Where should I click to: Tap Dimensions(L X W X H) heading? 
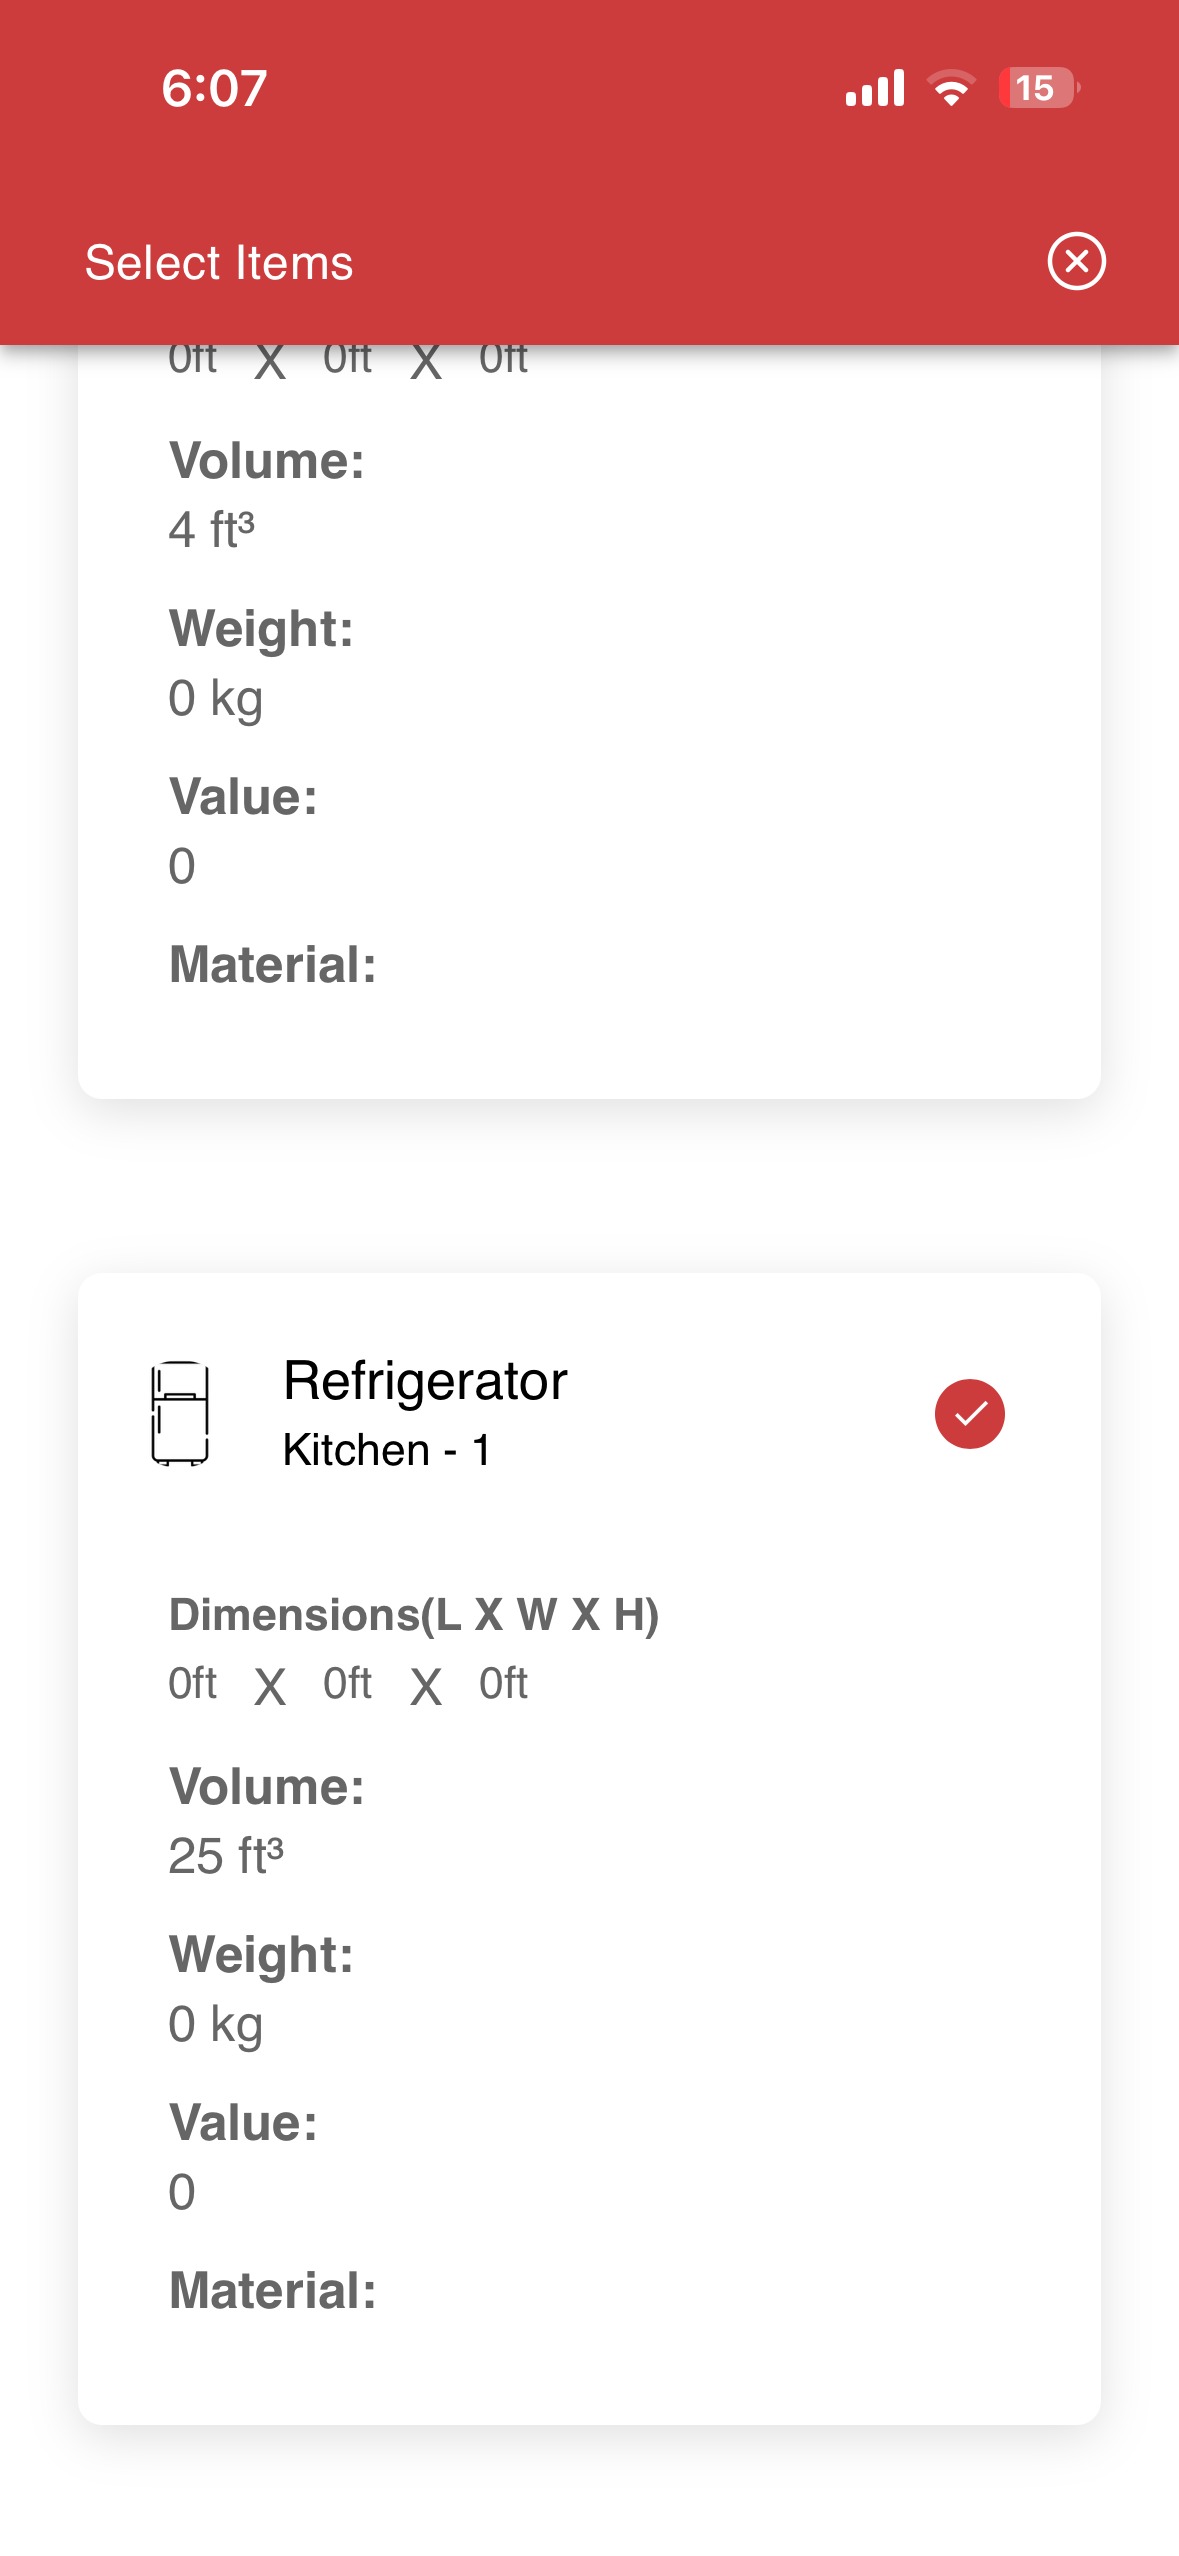click(x=413, y=1614)
